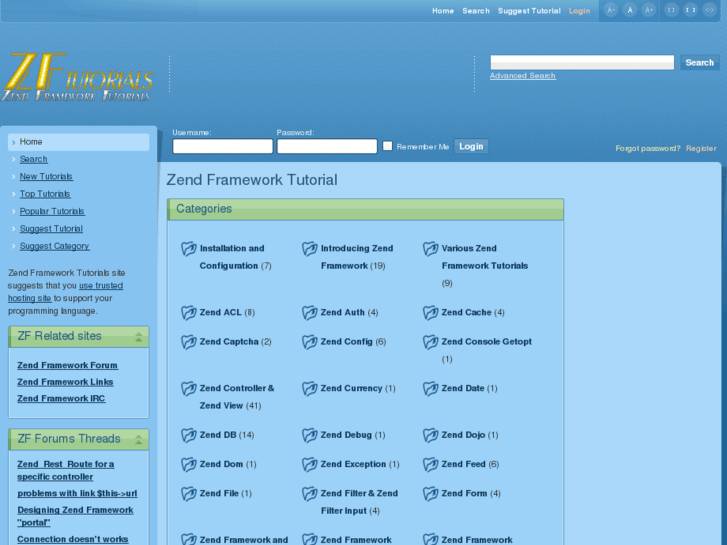The width and height of the screenshot is (727, 545).
Task: Focus the header search text field
Action: click(x=582, y=62)
